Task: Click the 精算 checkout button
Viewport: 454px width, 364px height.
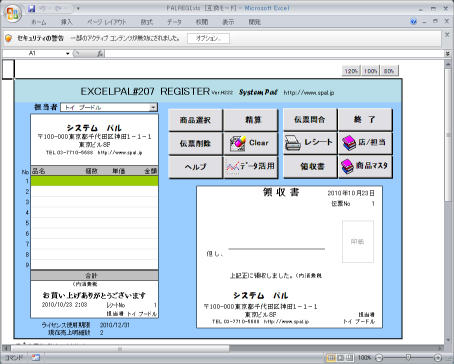Action: [251, 120]
